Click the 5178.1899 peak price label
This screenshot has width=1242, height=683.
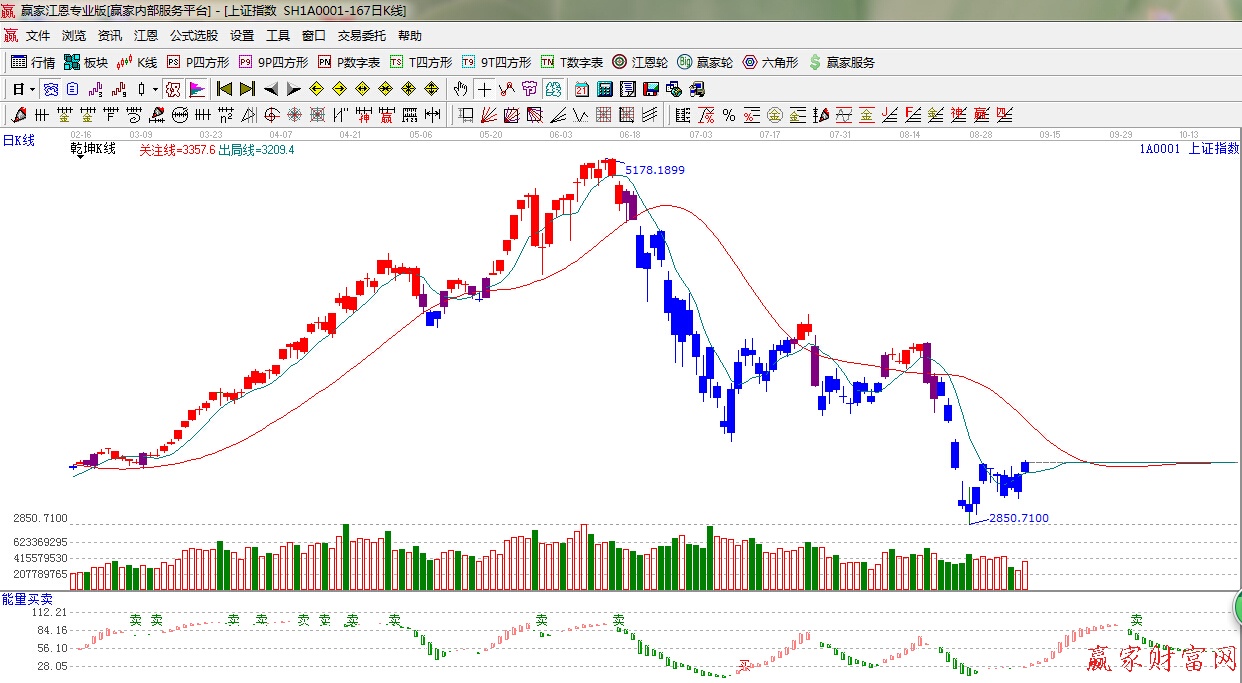pos(655,170)
